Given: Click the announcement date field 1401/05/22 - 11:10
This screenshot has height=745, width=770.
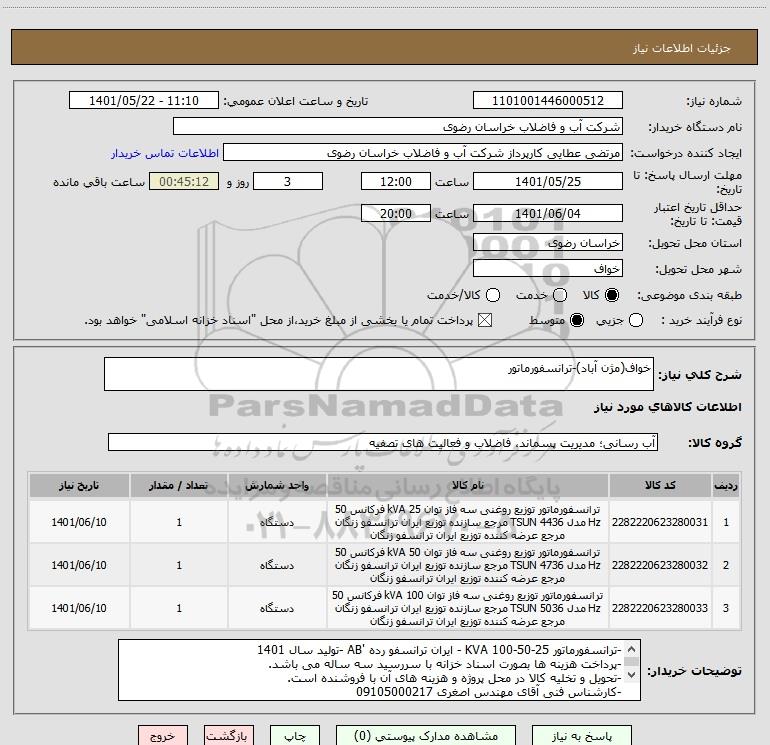Looking at the screenshot, I should (x=144, y=101).
